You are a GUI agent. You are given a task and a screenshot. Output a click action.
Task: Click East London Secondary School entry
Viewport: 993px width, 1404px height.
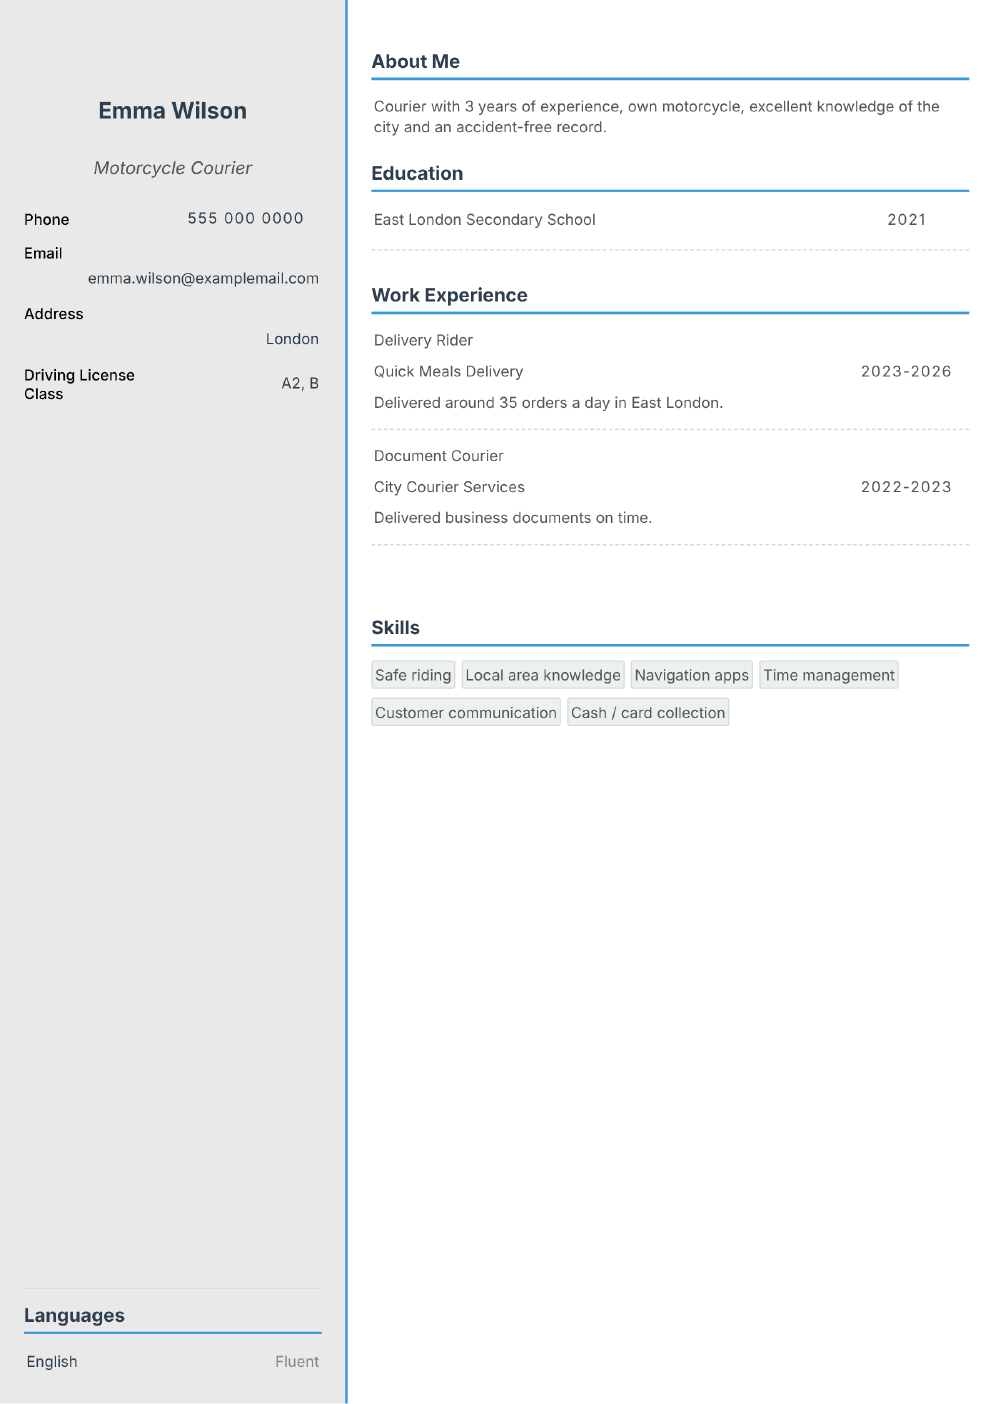click(x=485, y=220)
